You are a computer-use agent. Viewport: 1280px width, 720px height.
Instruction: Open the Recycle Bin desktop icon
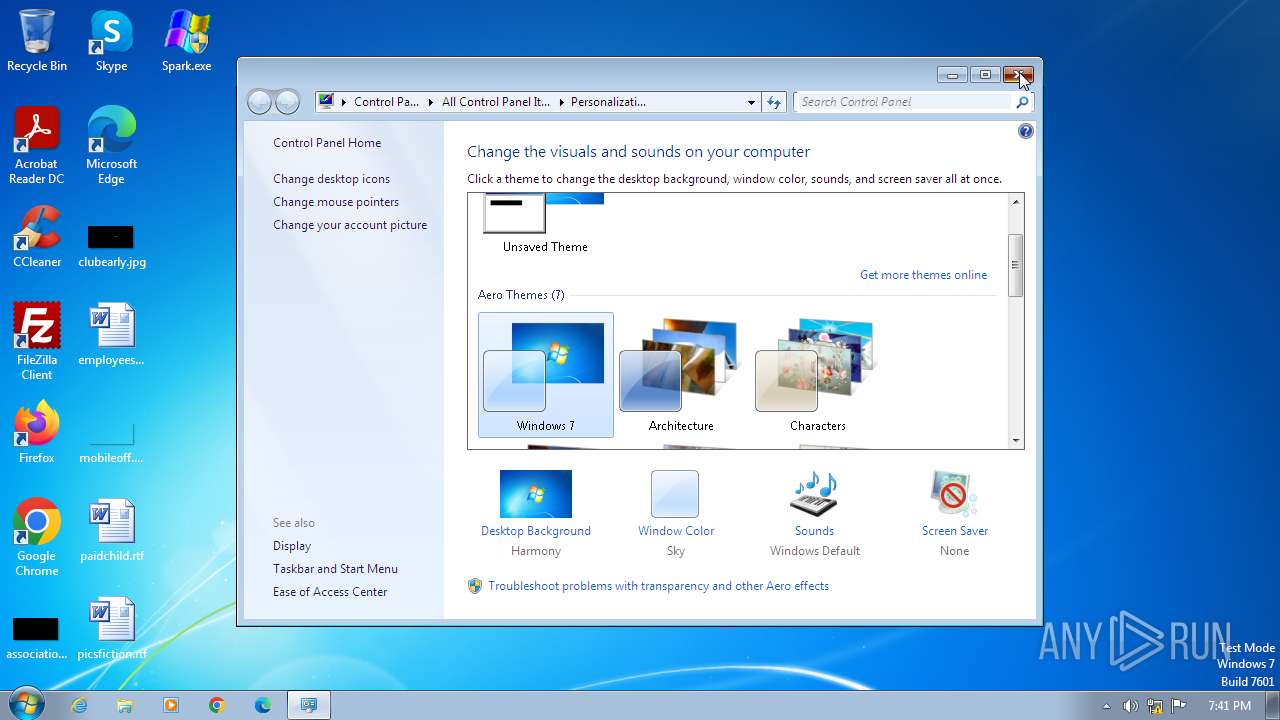37,42
